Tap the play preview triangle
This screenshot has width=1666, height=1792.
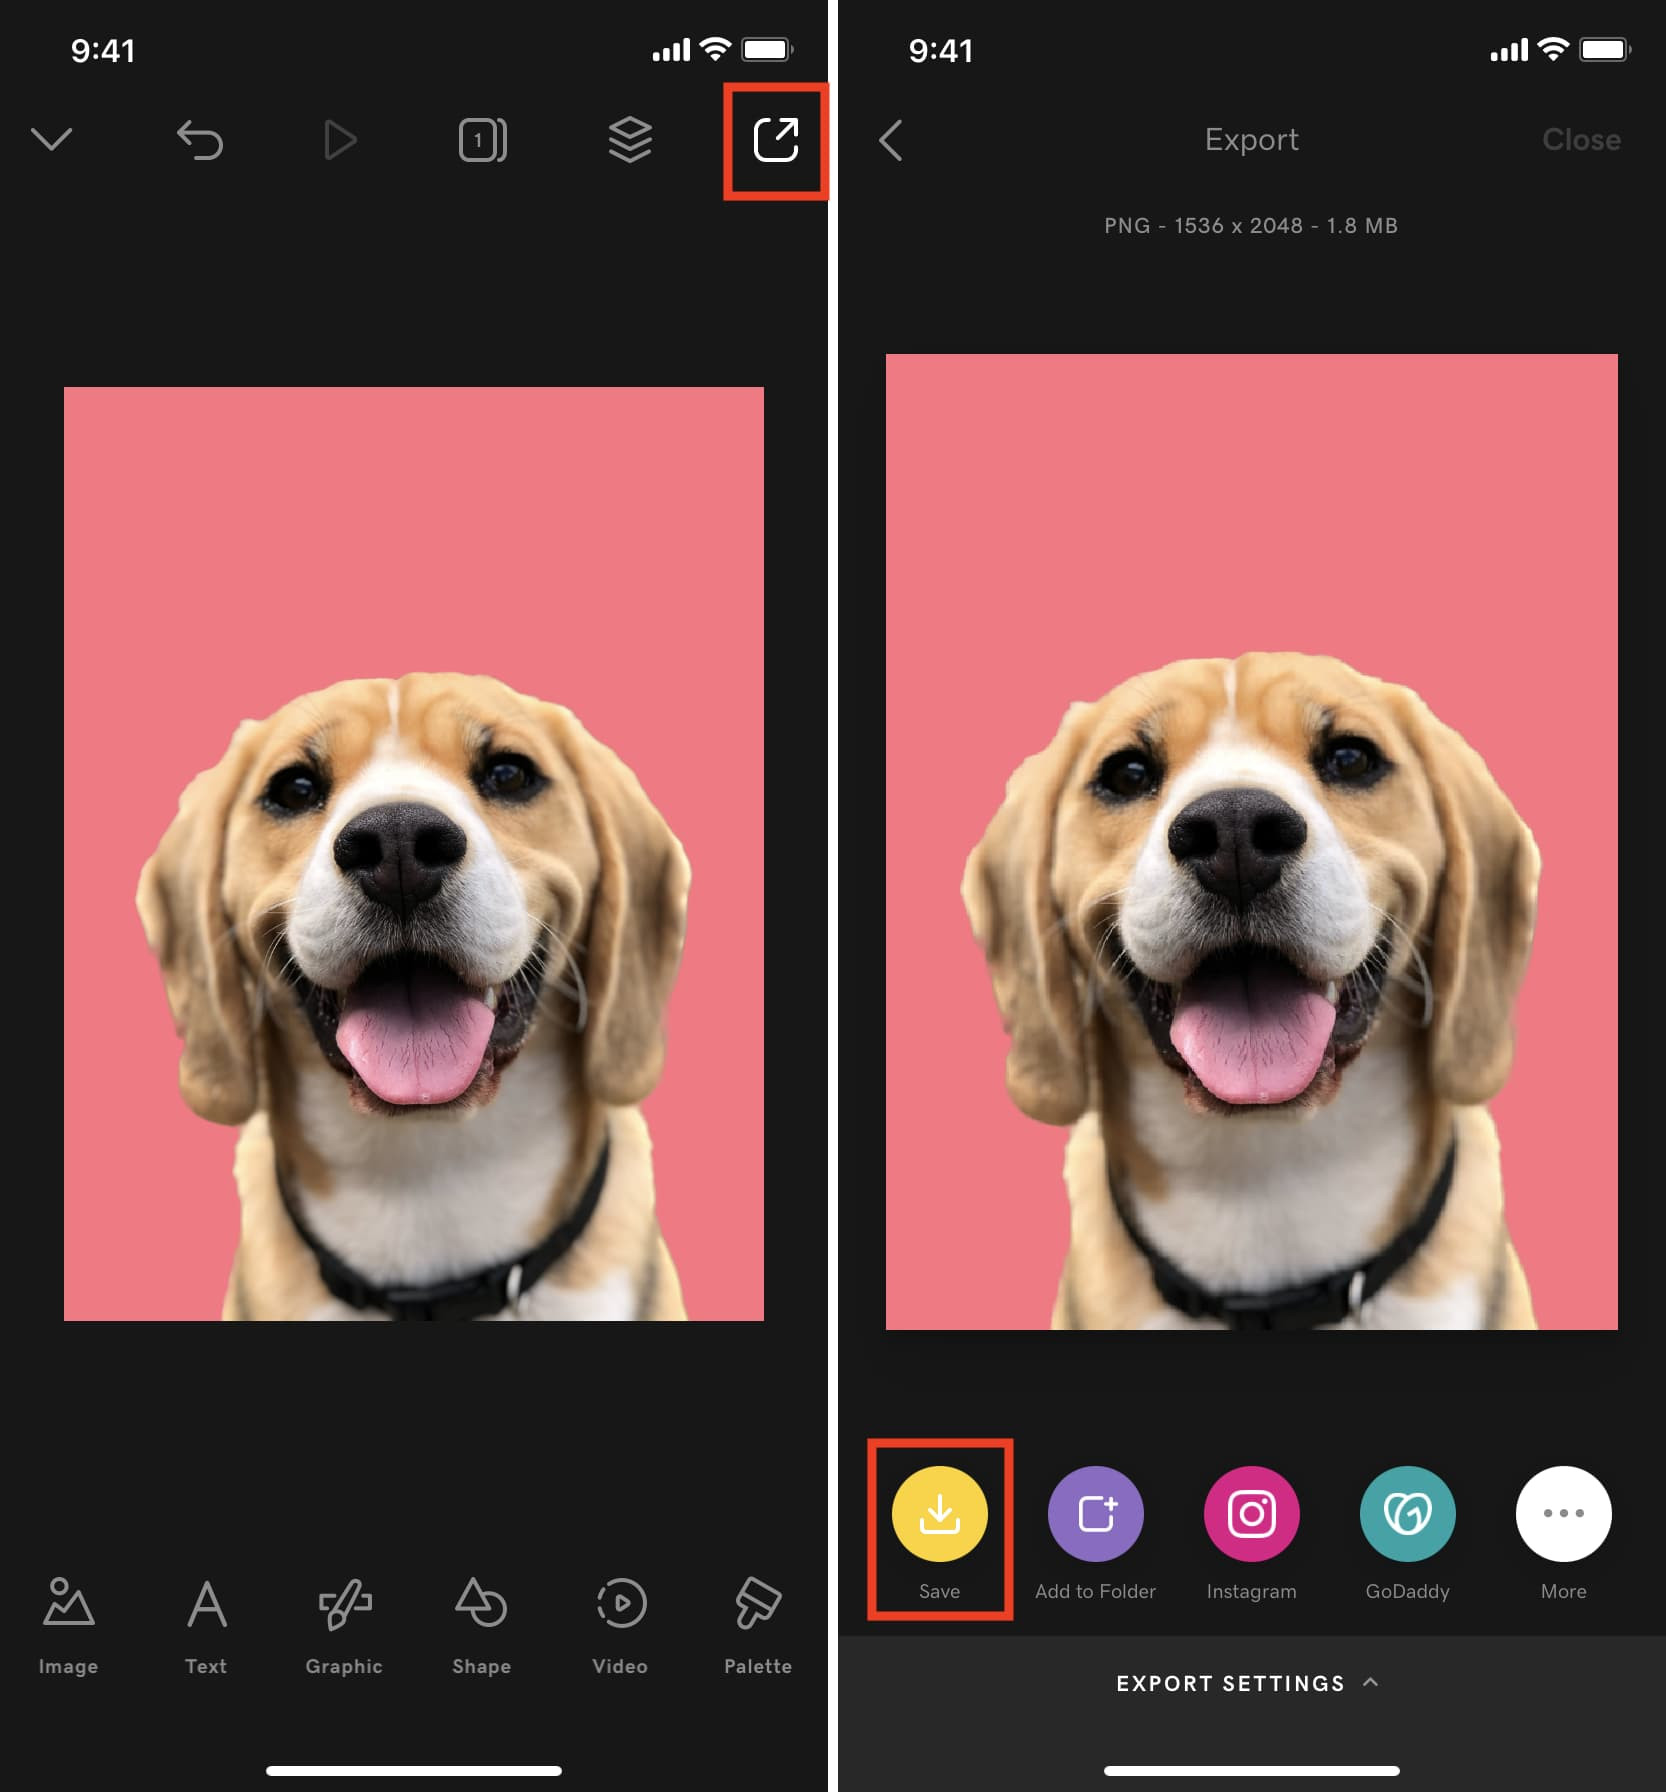(x=340, y=140)
